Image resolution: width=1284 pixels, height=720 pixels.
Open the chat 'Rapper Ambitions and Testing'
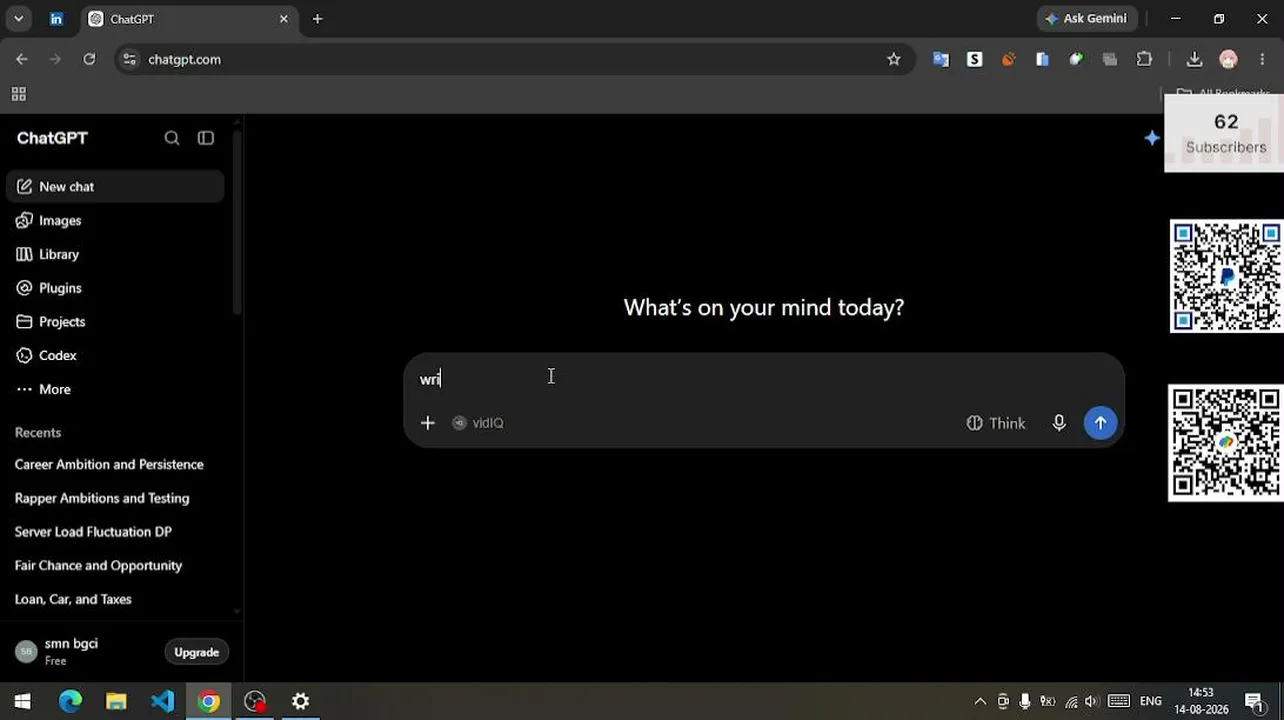[x=102, y=498]
